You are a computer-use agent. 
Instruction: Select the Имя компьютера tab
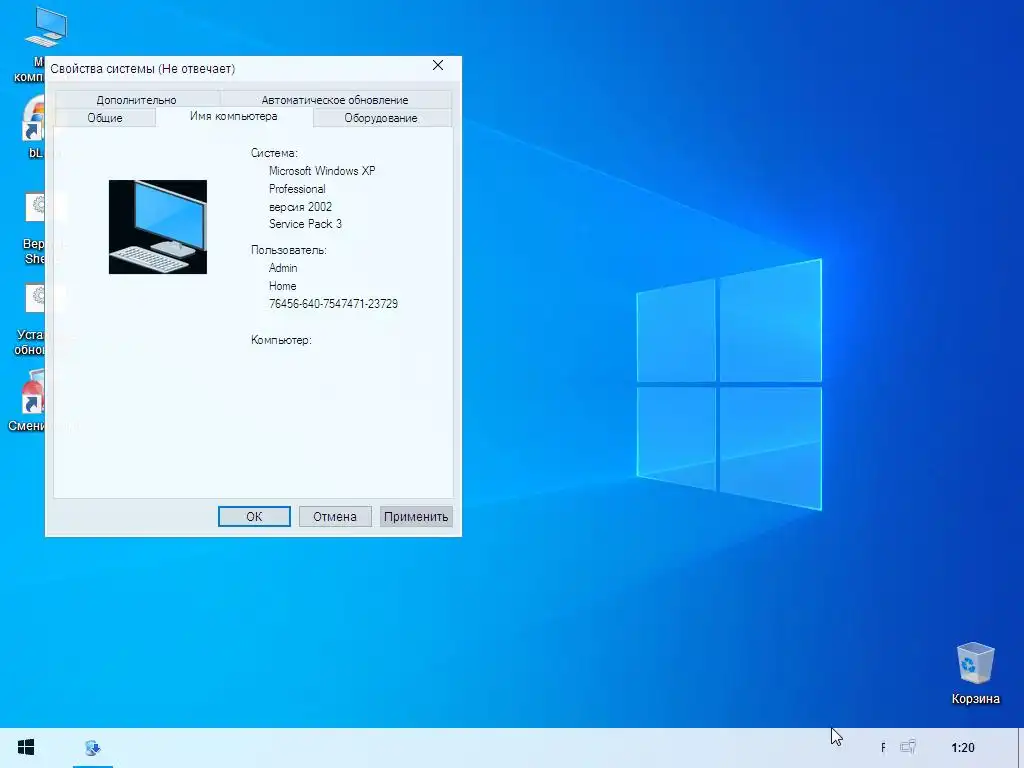pos(234,116)
